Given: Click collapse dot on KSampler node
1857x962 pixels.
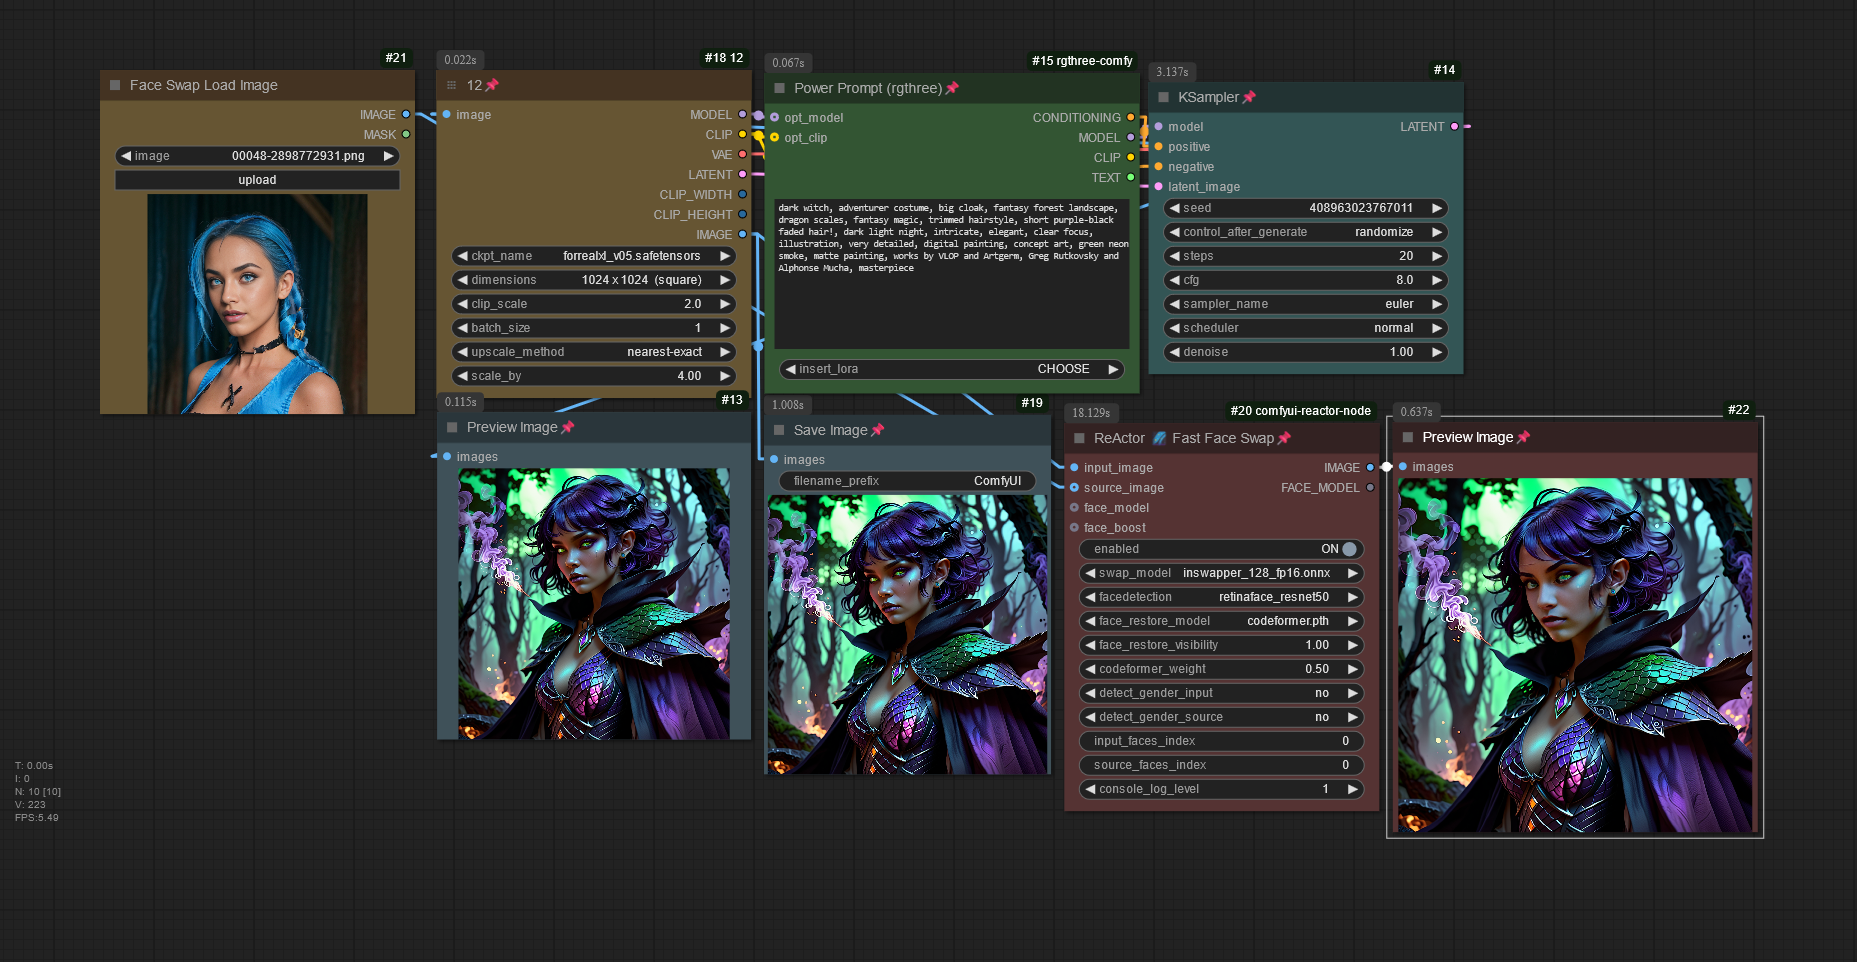Looking at the screenshot, I should click(x=1163, y=97).
